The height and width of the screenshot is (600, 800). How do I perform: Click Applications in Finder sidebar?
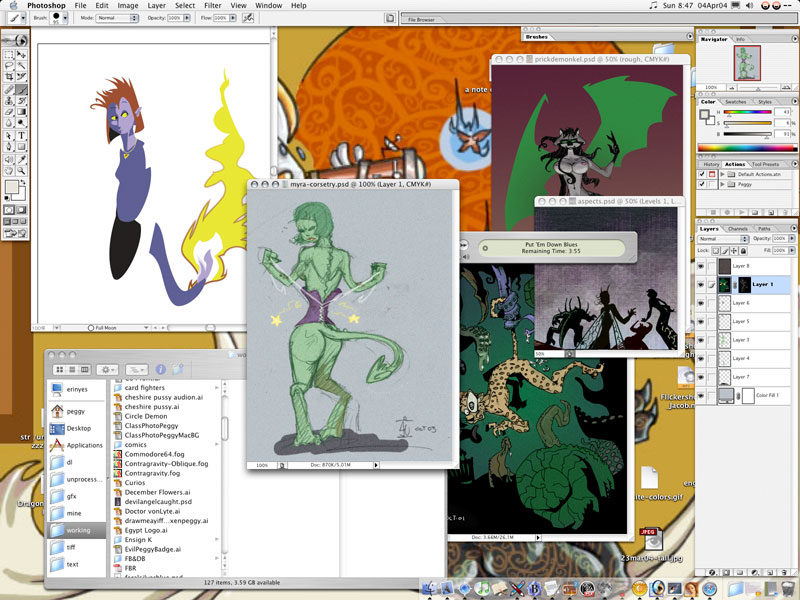[x=77, y=445]
